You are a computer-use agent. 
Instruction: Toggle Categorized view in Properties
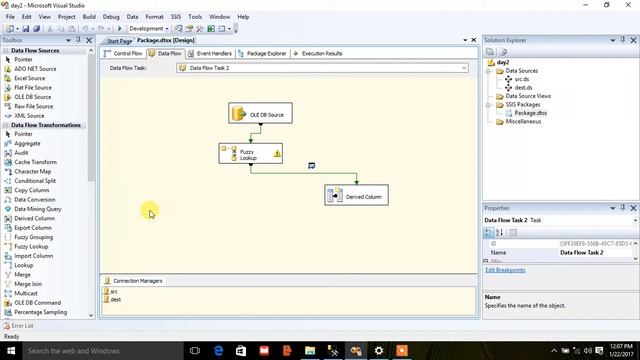488,233
